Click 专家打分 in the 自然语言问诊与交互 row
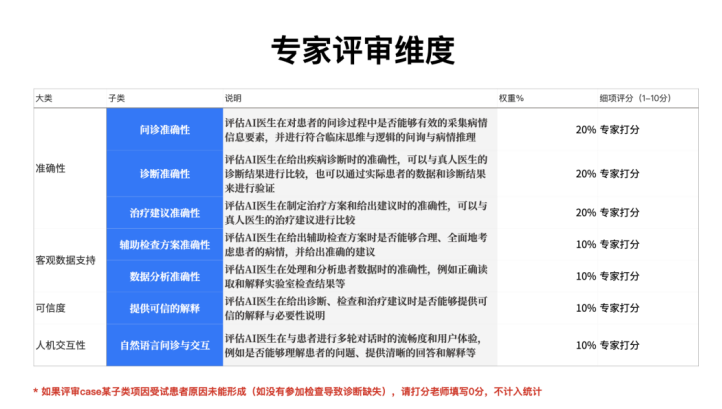This screenshot has width=722, height=409. (x=620, y=345)
